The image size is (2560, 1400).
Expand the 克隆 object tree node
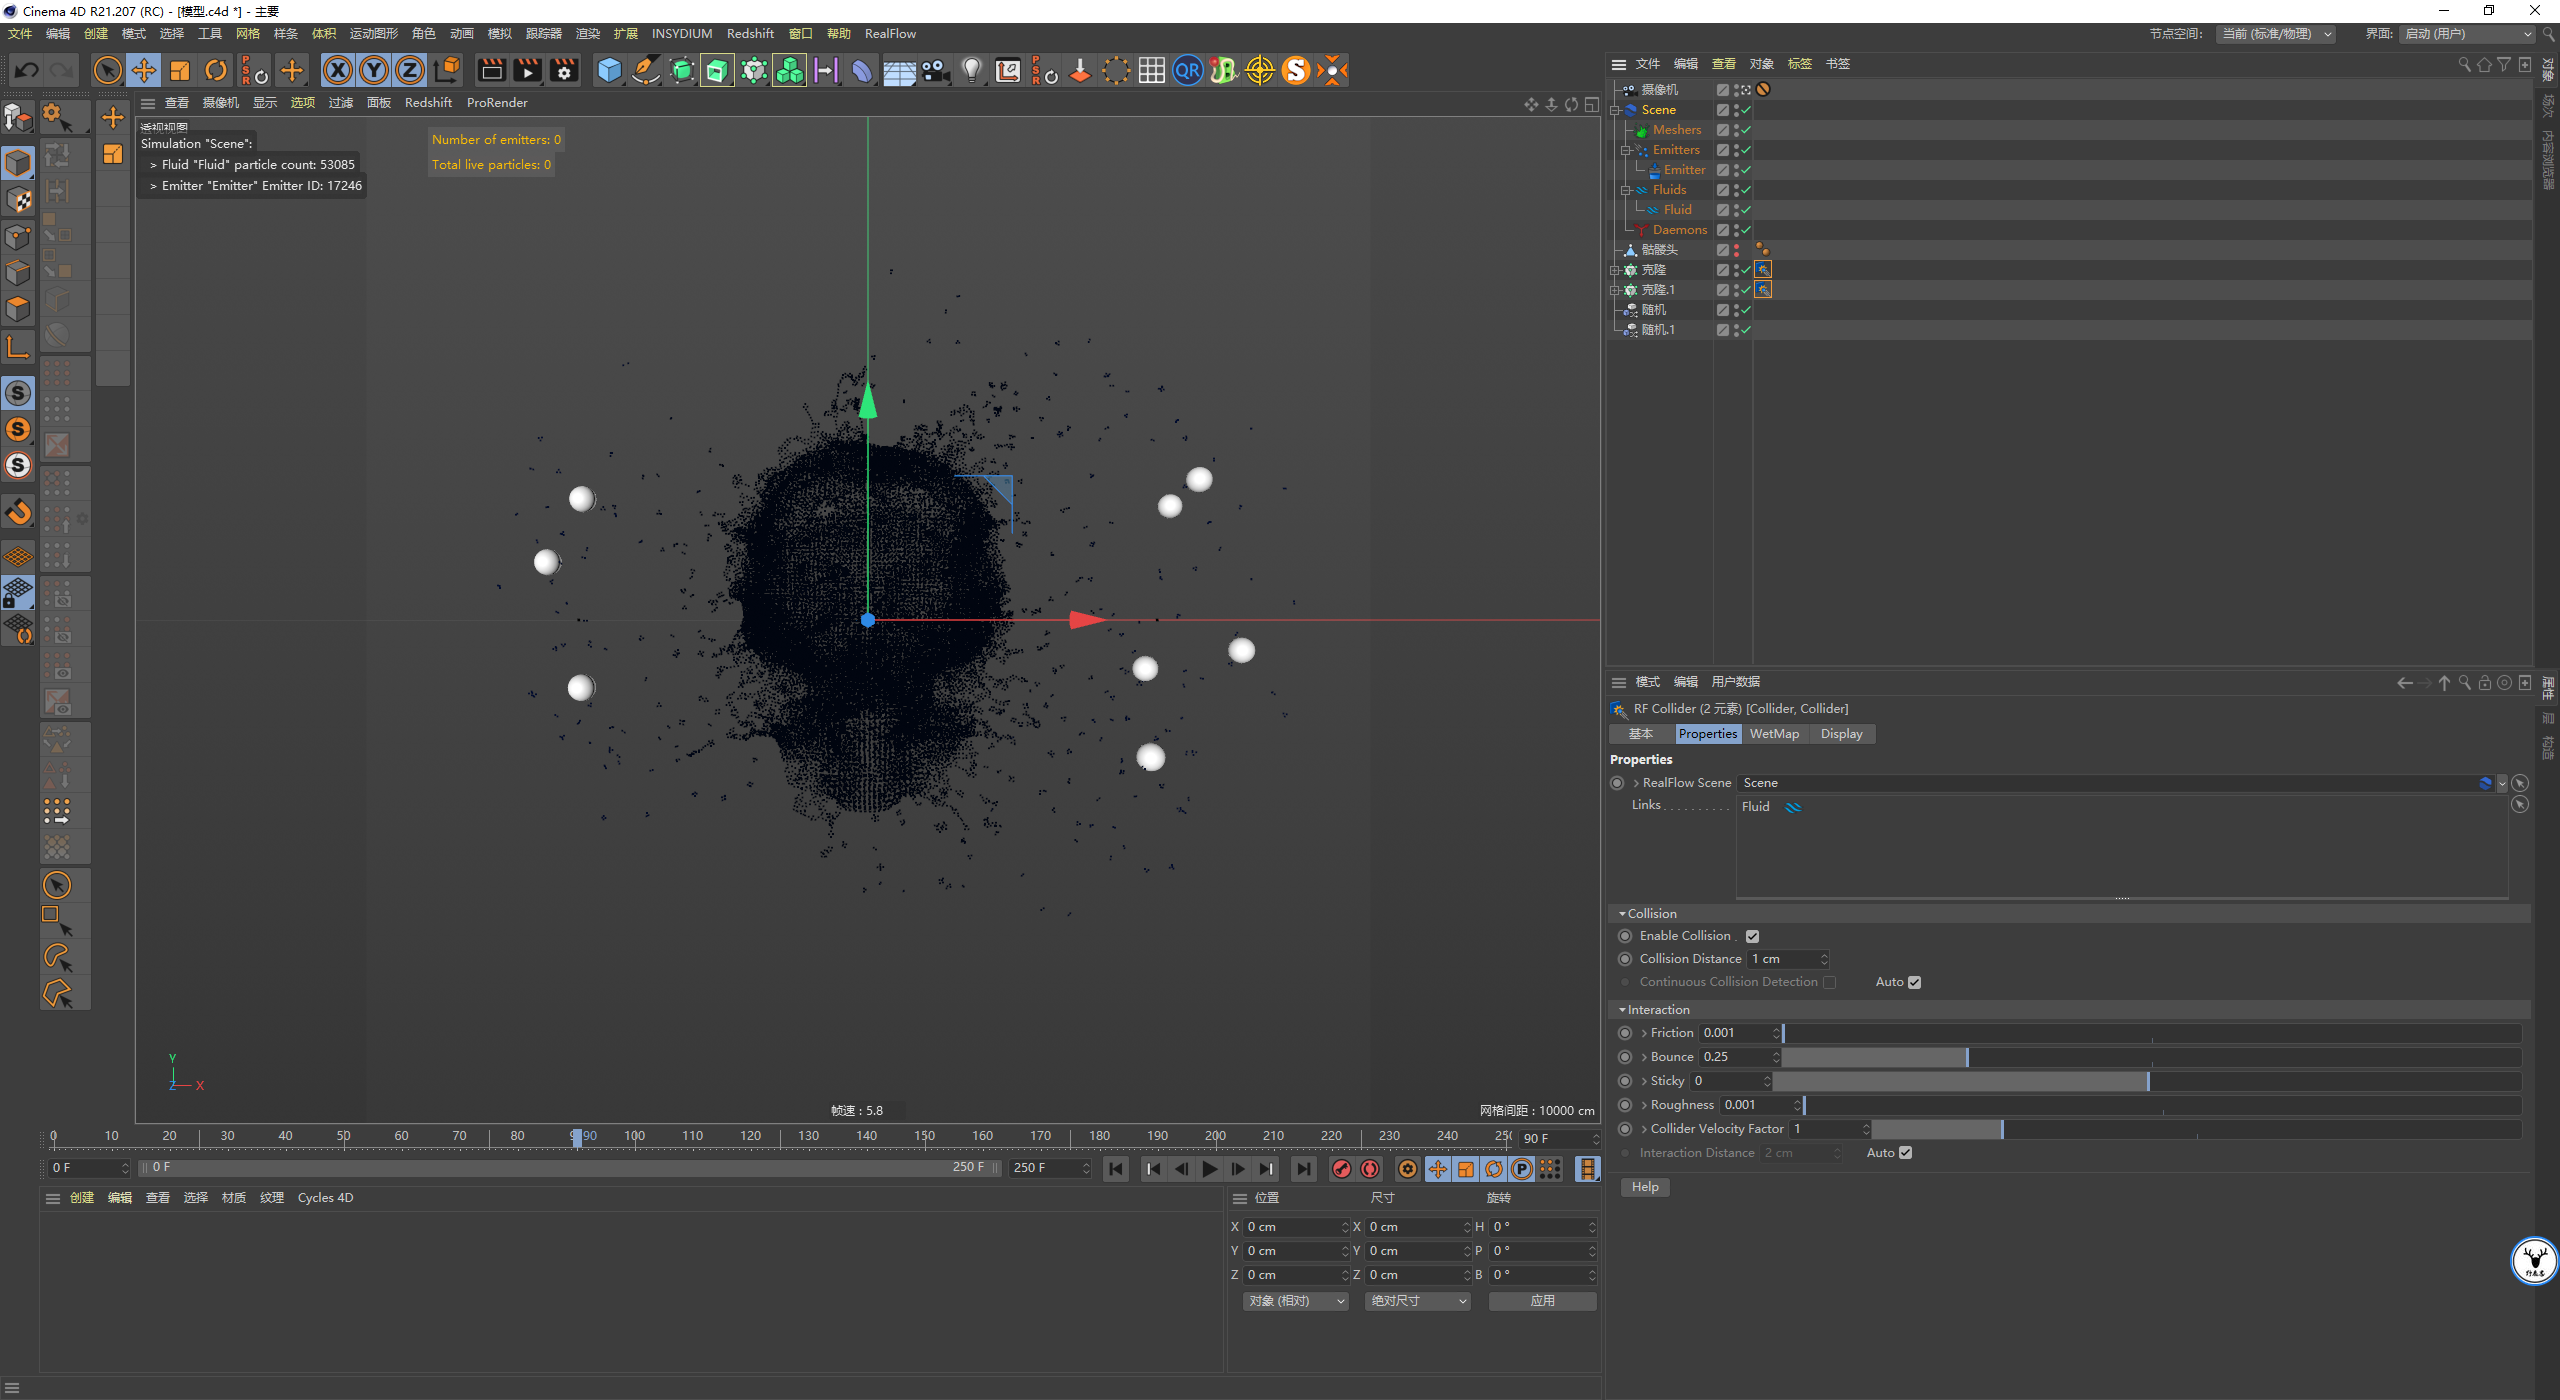[x=1615, y=270]
